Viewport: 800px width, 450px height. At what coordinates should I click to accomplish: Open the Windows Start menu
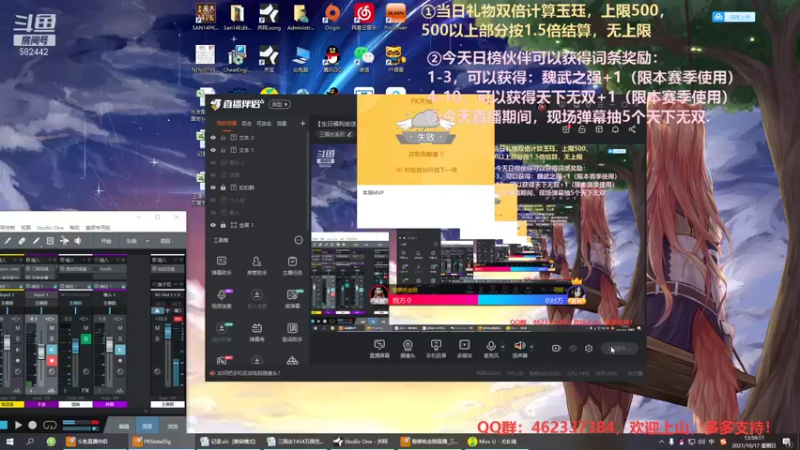(x=9, y=442)
